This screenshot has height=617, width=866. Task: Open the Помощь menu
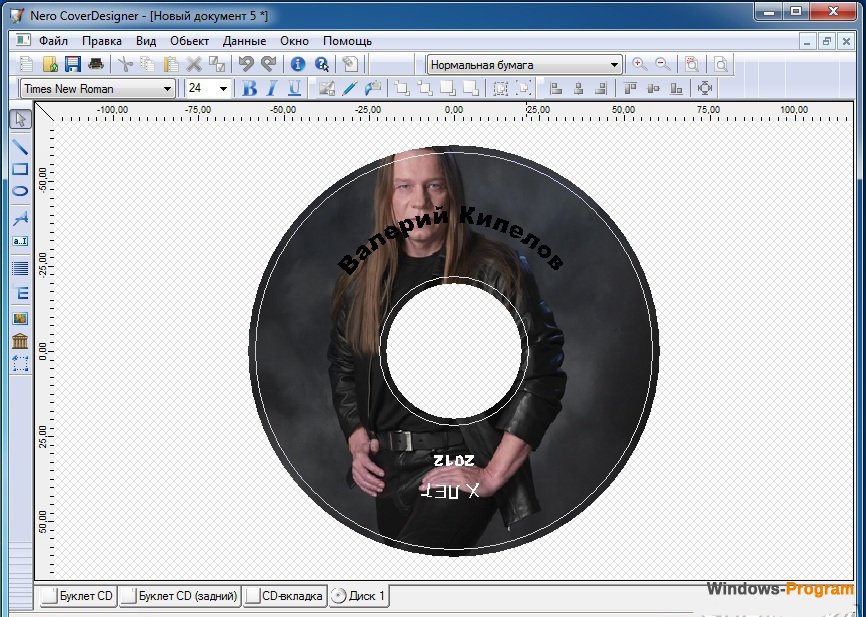pos(347,41)
